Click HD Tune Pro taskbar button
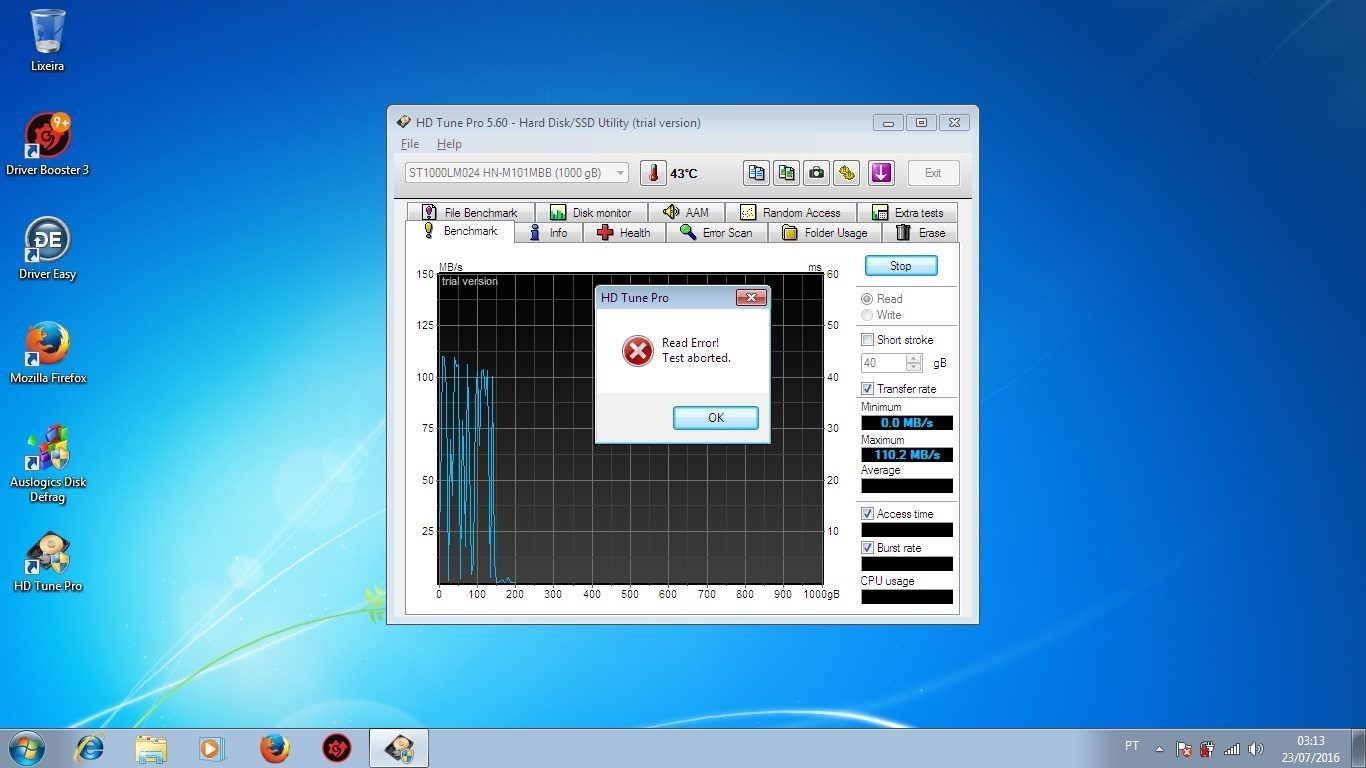The image size is (1366, 768). (399, 748)
